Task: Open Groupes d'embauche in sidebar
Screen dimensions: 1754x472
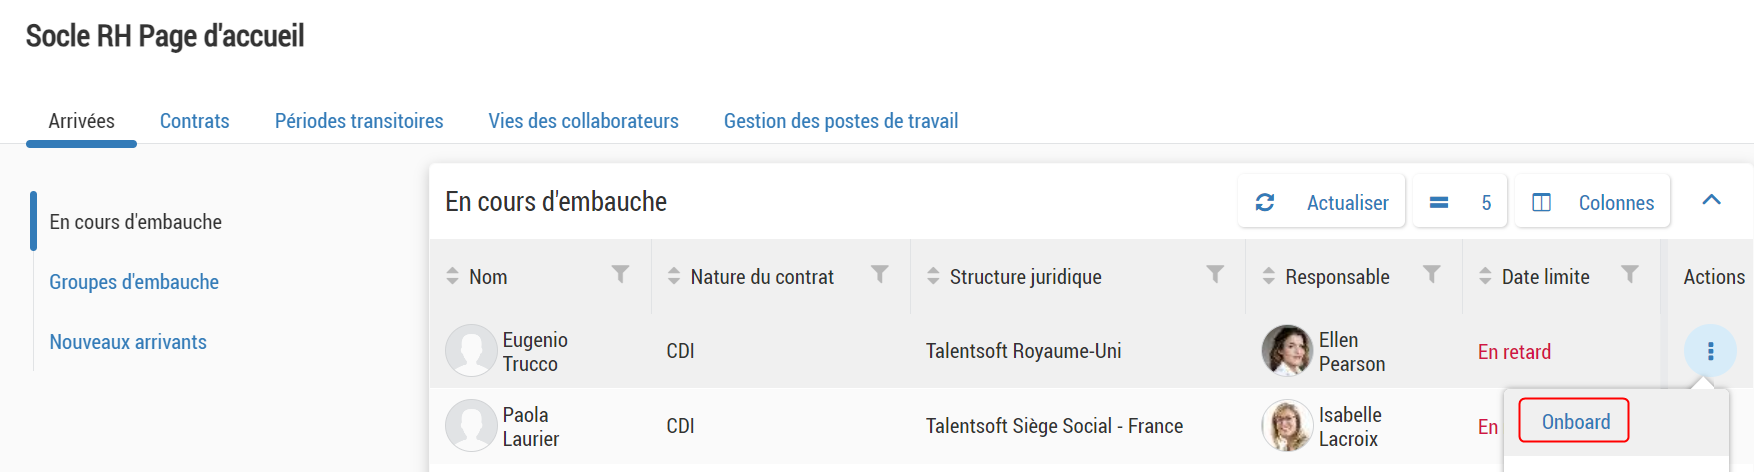Action: (134, 282)
